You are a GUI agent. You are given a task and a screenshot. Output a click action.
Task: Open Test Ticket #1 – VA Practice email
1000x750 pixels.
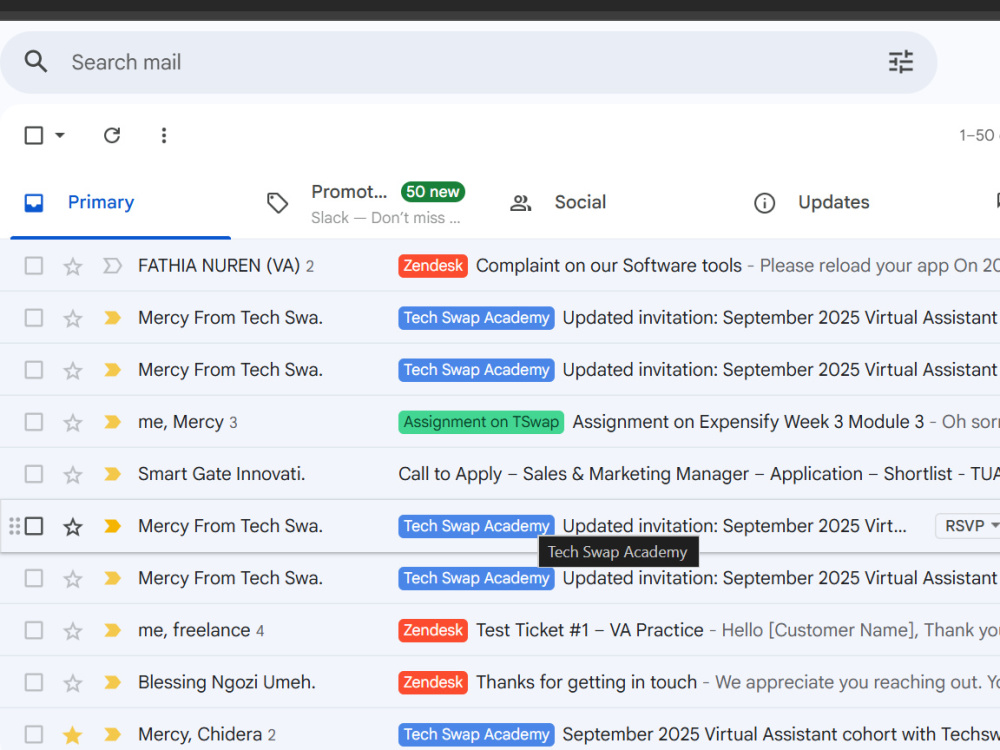pyautogui.click(x=589, y=630)
